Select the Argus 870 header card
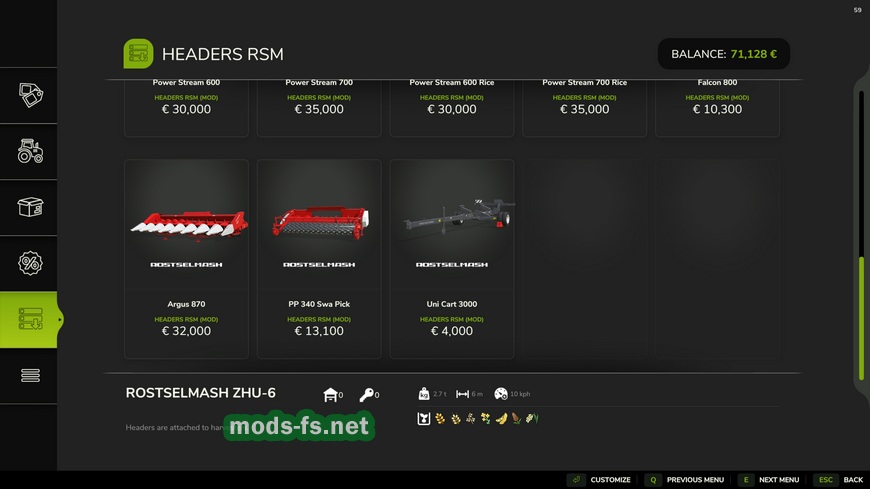 point(186,259)
